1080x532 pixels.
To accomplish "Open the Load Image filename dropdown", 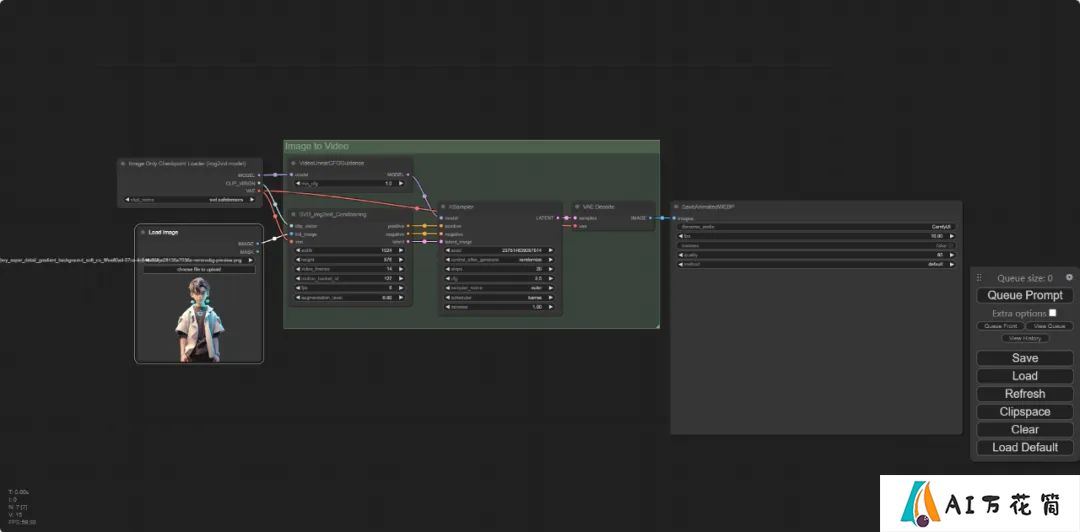I will (199, 260).
